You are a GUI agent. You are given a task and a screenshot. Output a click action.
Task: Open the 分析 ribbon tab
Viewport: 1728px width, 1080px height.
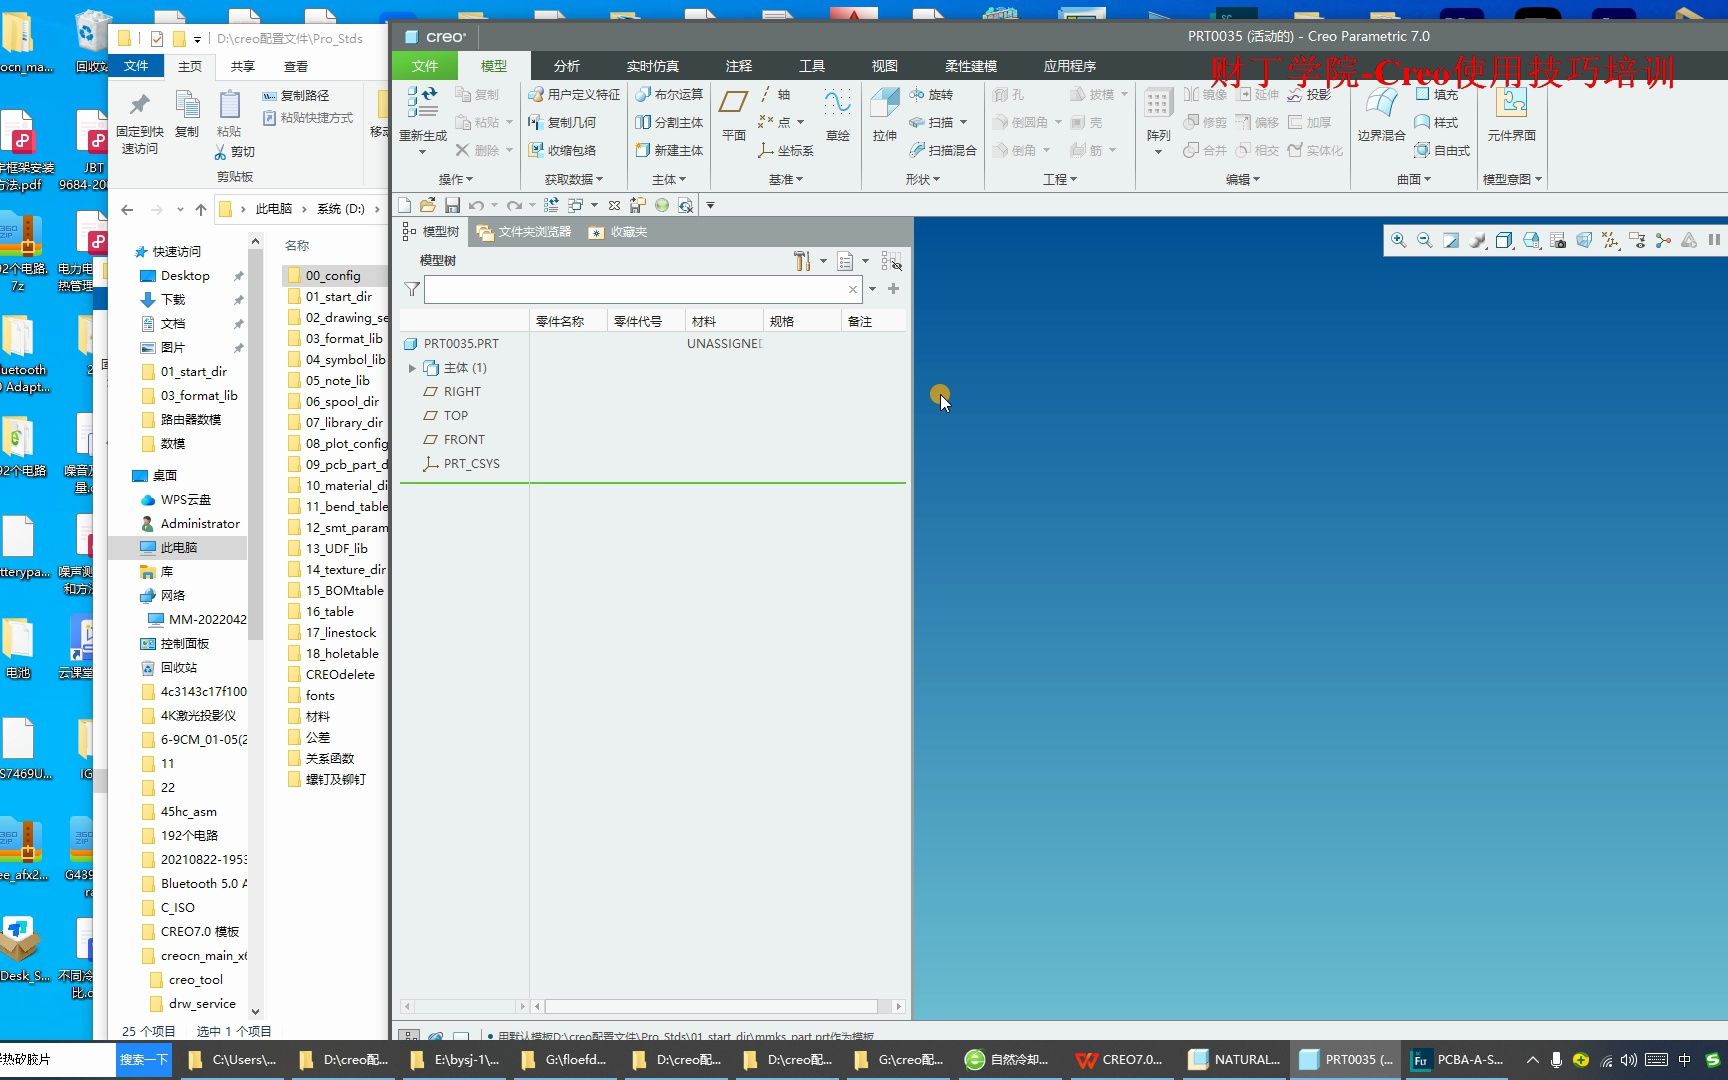[567, 66]
